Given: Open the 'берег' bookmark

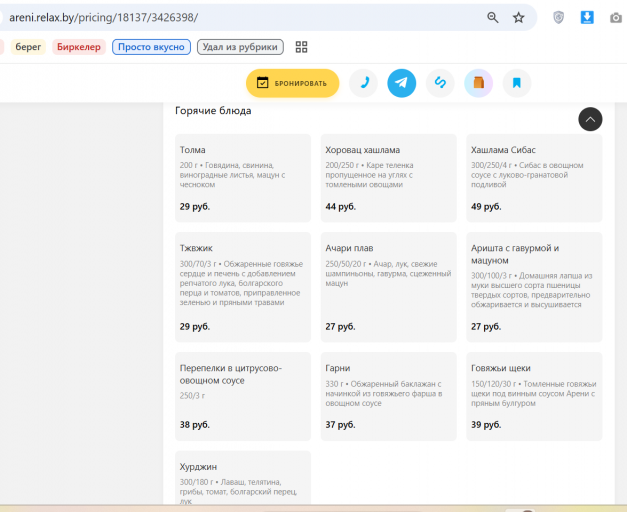Looking at the screenshot, I should tap(28, 47).
